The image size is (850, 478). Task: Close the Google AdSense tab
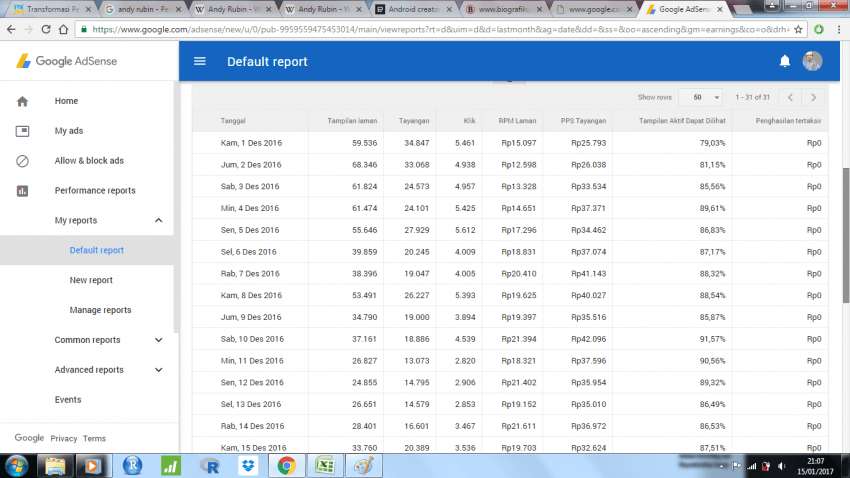(720, 9)
